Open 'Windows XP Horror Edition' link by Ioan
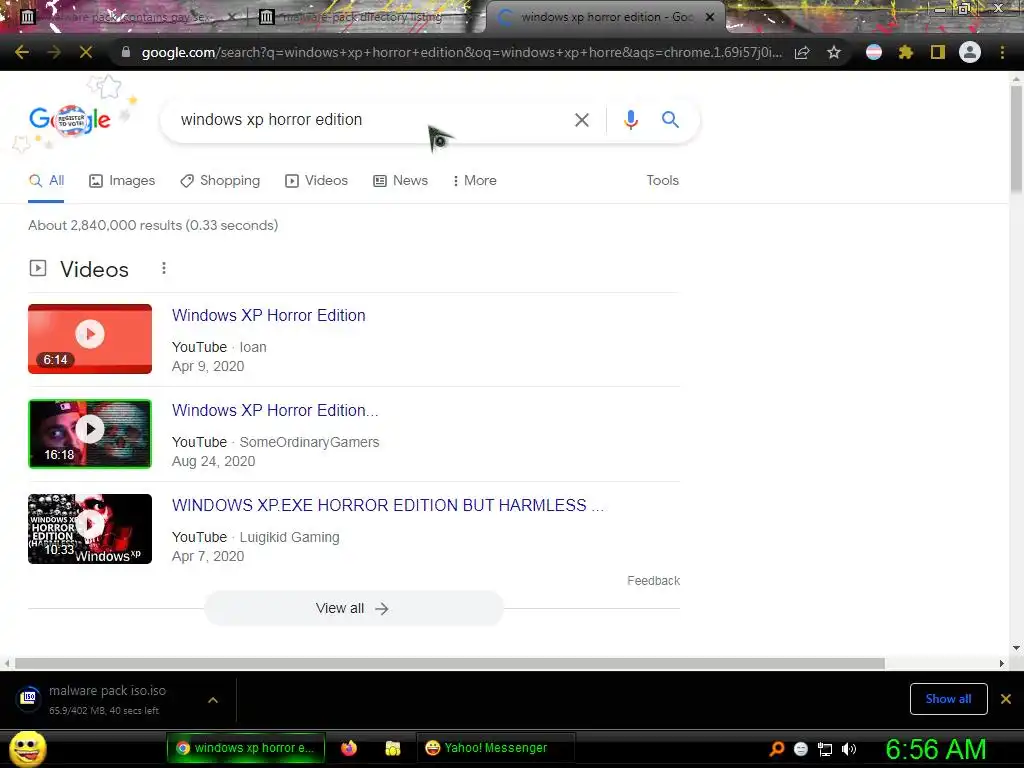Image resolution: width=1024 pixels, height=768 pixels. pyautogui.click(x=268, y=315)
